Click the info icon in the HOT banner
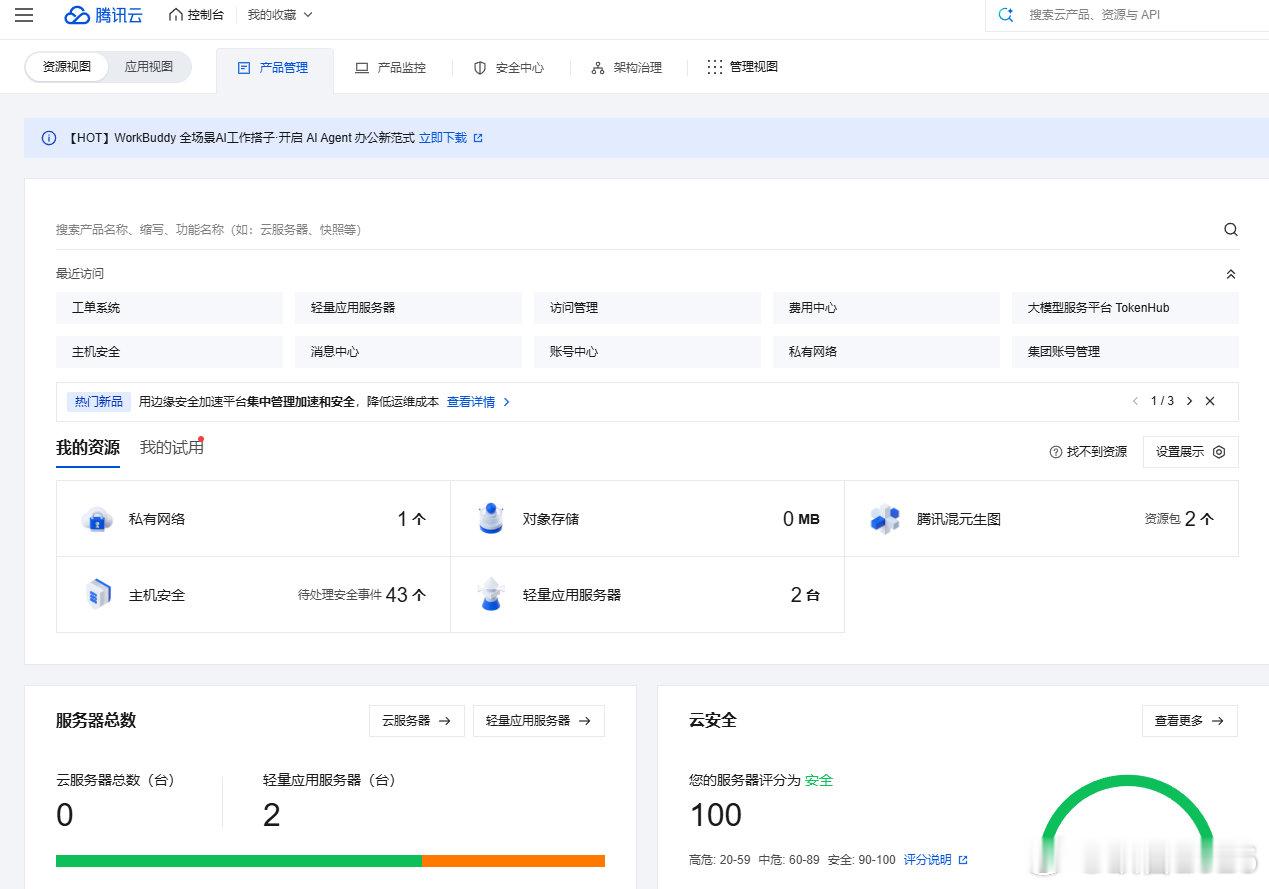This screenshot has height=889, width=1269. [48, 138]
